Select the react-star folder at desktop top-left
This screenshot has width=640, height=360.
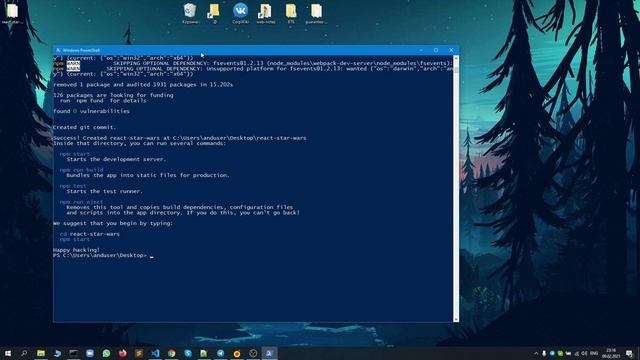point(13,13)
